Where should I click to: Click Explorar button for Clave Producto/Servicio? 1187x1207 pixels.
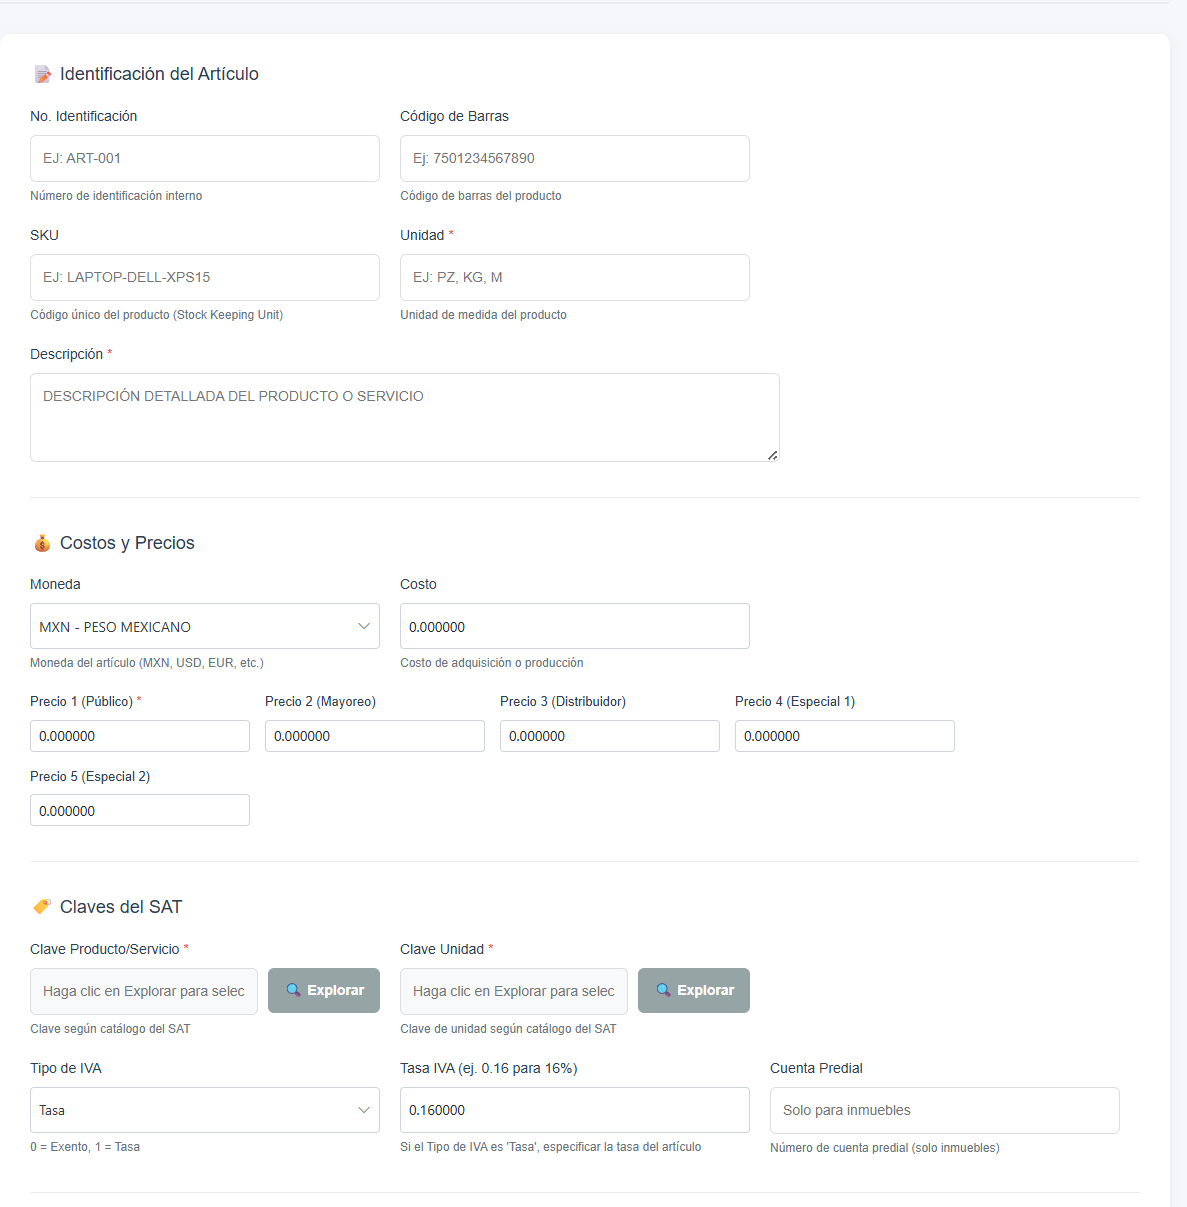coord(324,990)
